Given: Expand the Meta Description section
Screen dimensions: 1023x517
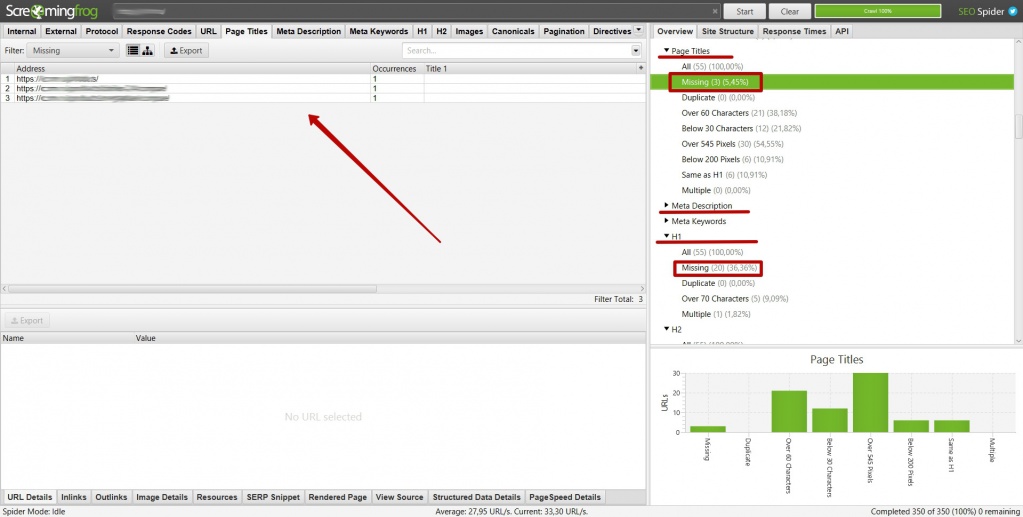Looking at the screenshot, I should tap(667, 206).
